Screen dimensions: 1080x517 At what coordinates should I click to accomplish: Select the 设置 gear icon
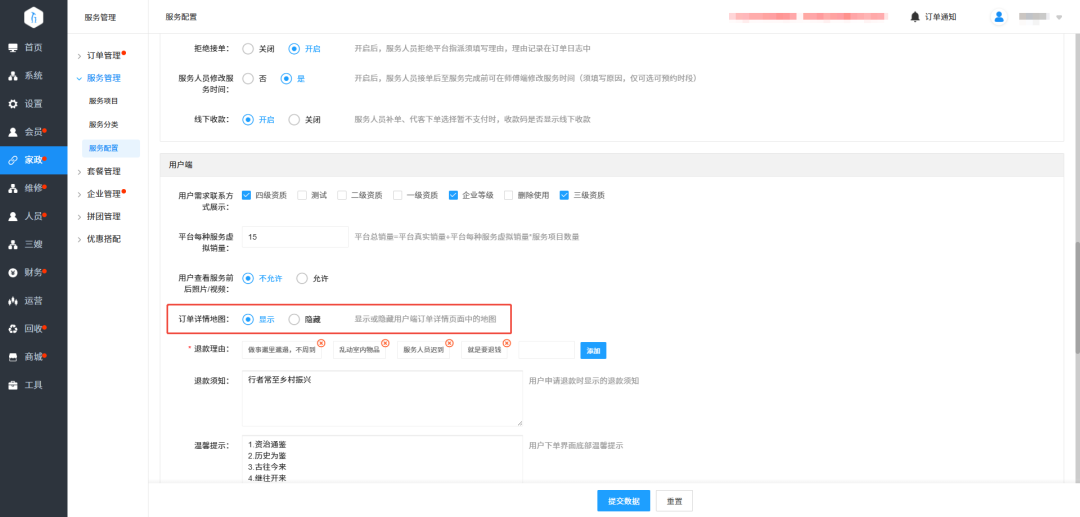(12, 104)
